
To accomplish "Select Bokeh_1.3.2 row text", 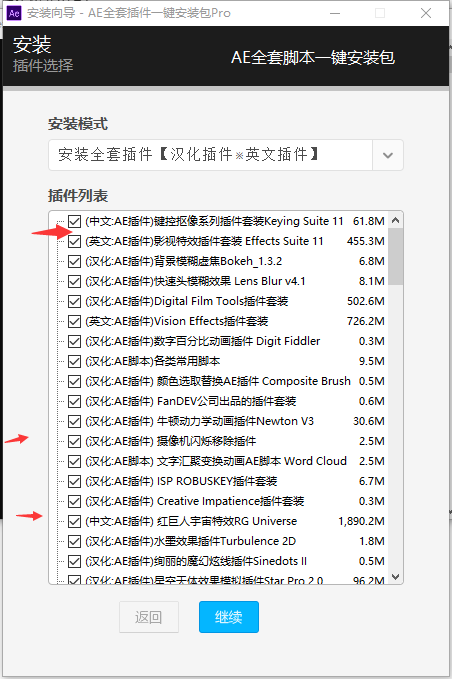I will [x=184, y=261].
